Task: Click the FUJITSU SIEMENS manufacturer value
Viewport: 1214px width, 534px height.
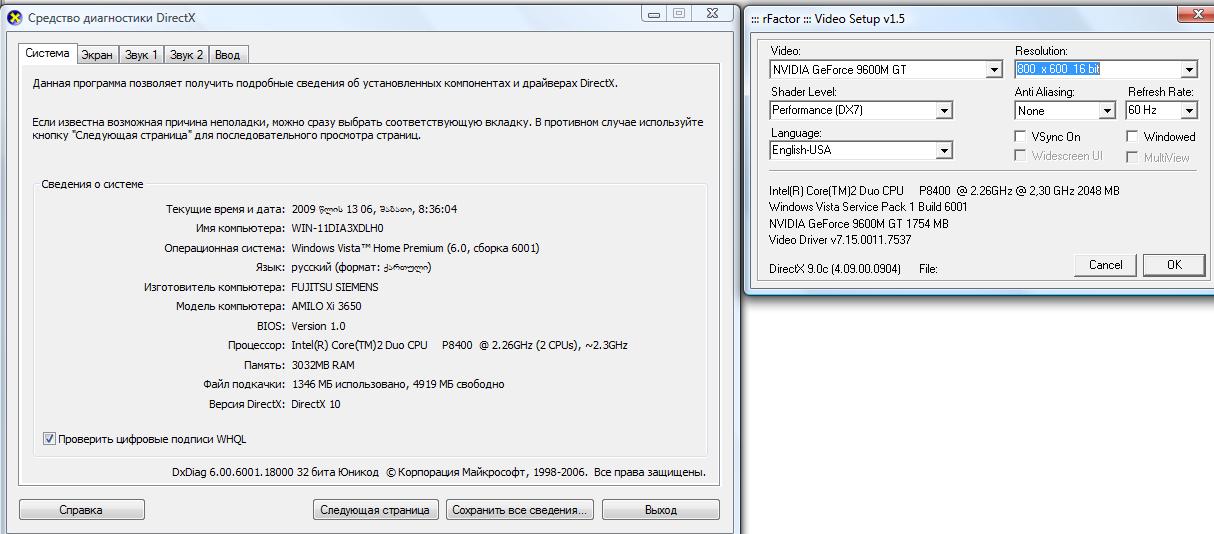Action: tap(335, 287)
